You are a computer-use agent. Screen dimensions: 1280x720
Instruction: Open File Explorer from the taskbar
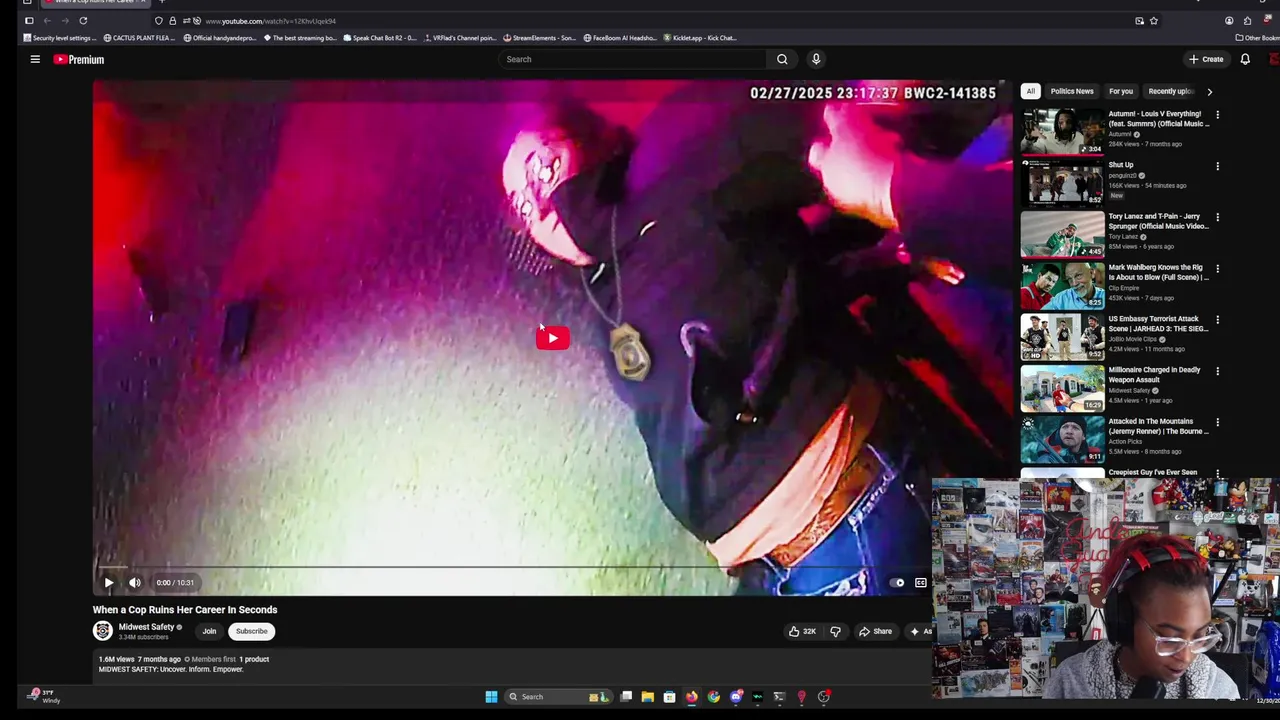(647, 697)
